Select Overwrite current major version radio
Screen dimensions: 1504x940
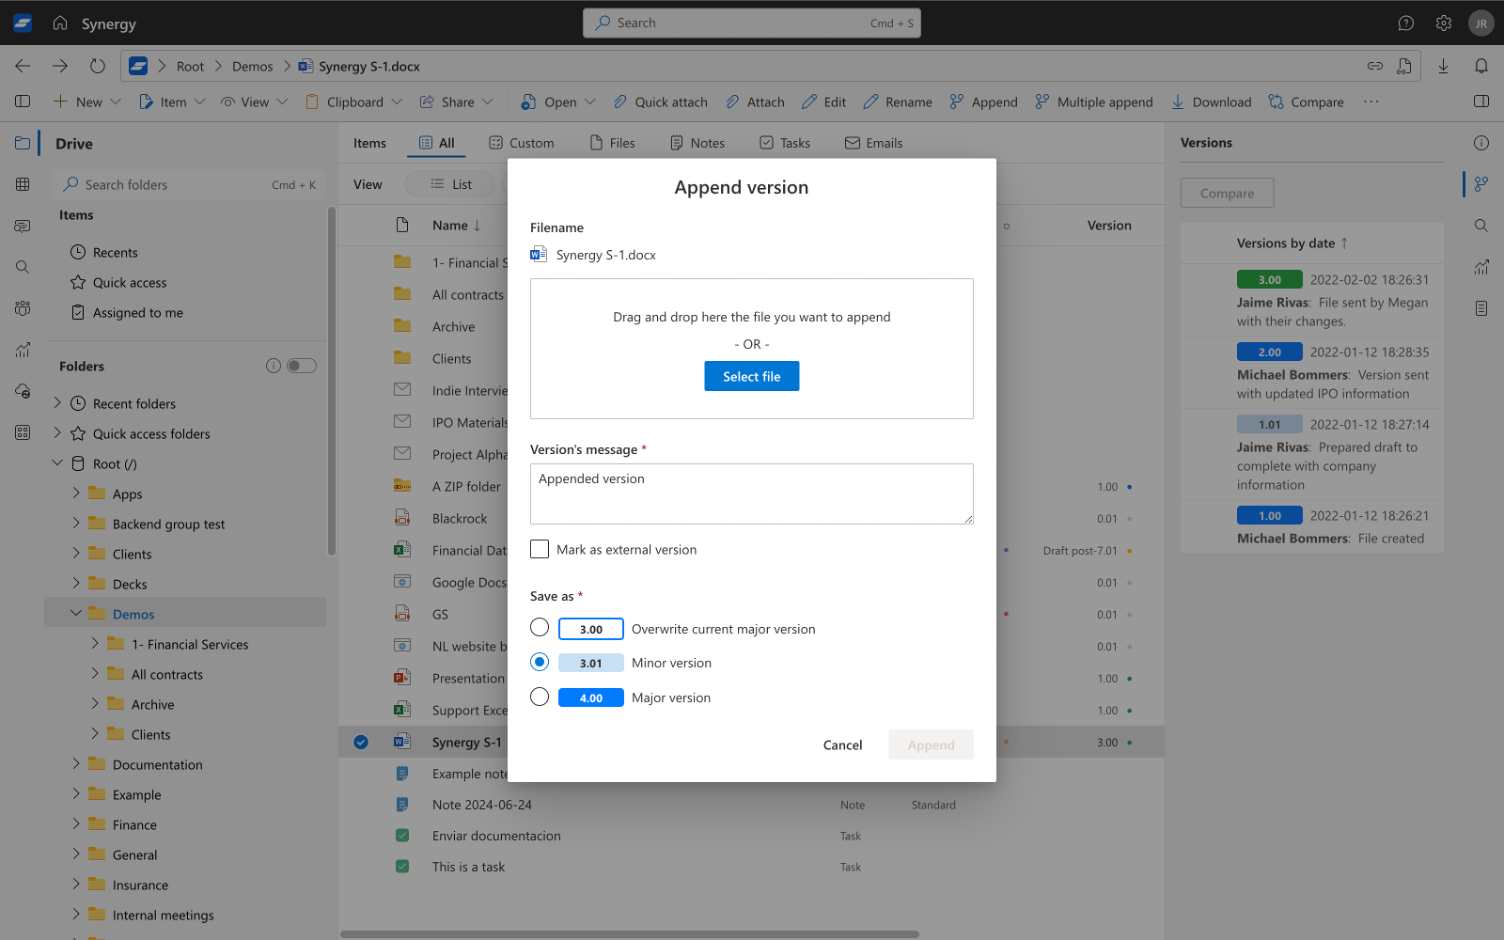(540, 628)
